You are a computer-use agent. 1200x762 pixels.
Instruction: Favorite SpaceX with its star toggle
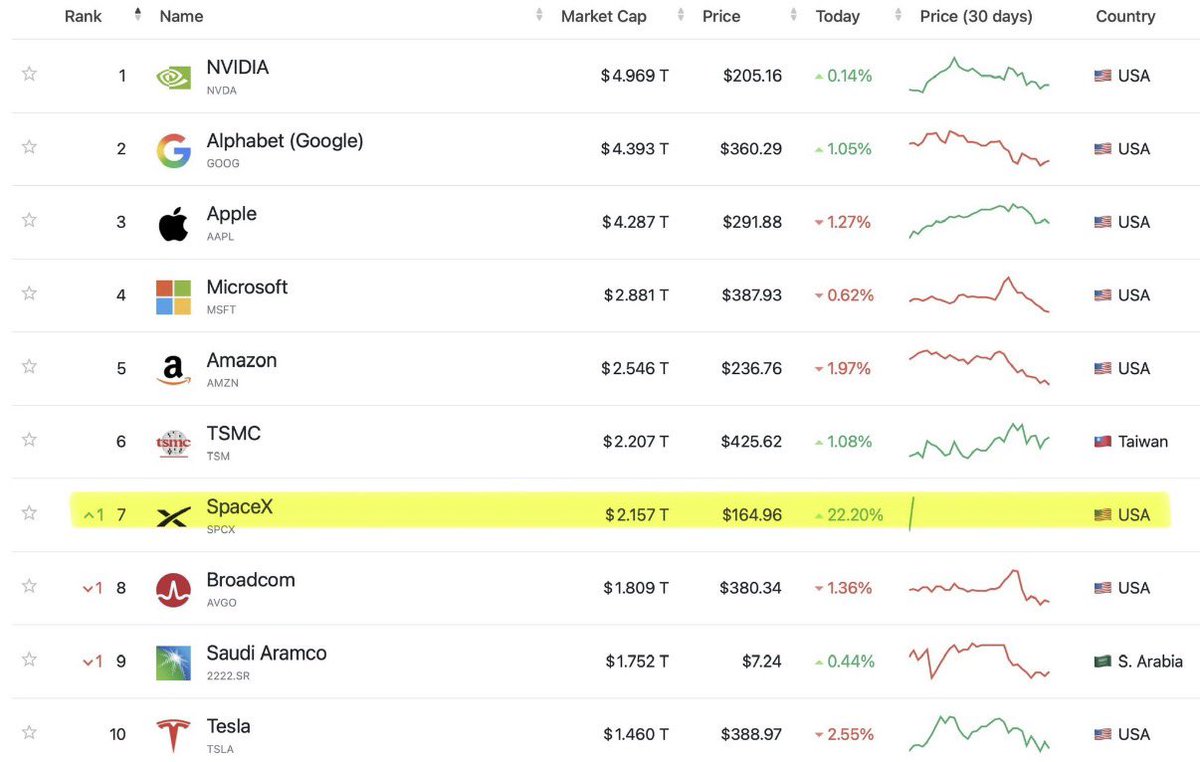pyautogui.click(x=29, y=513)
